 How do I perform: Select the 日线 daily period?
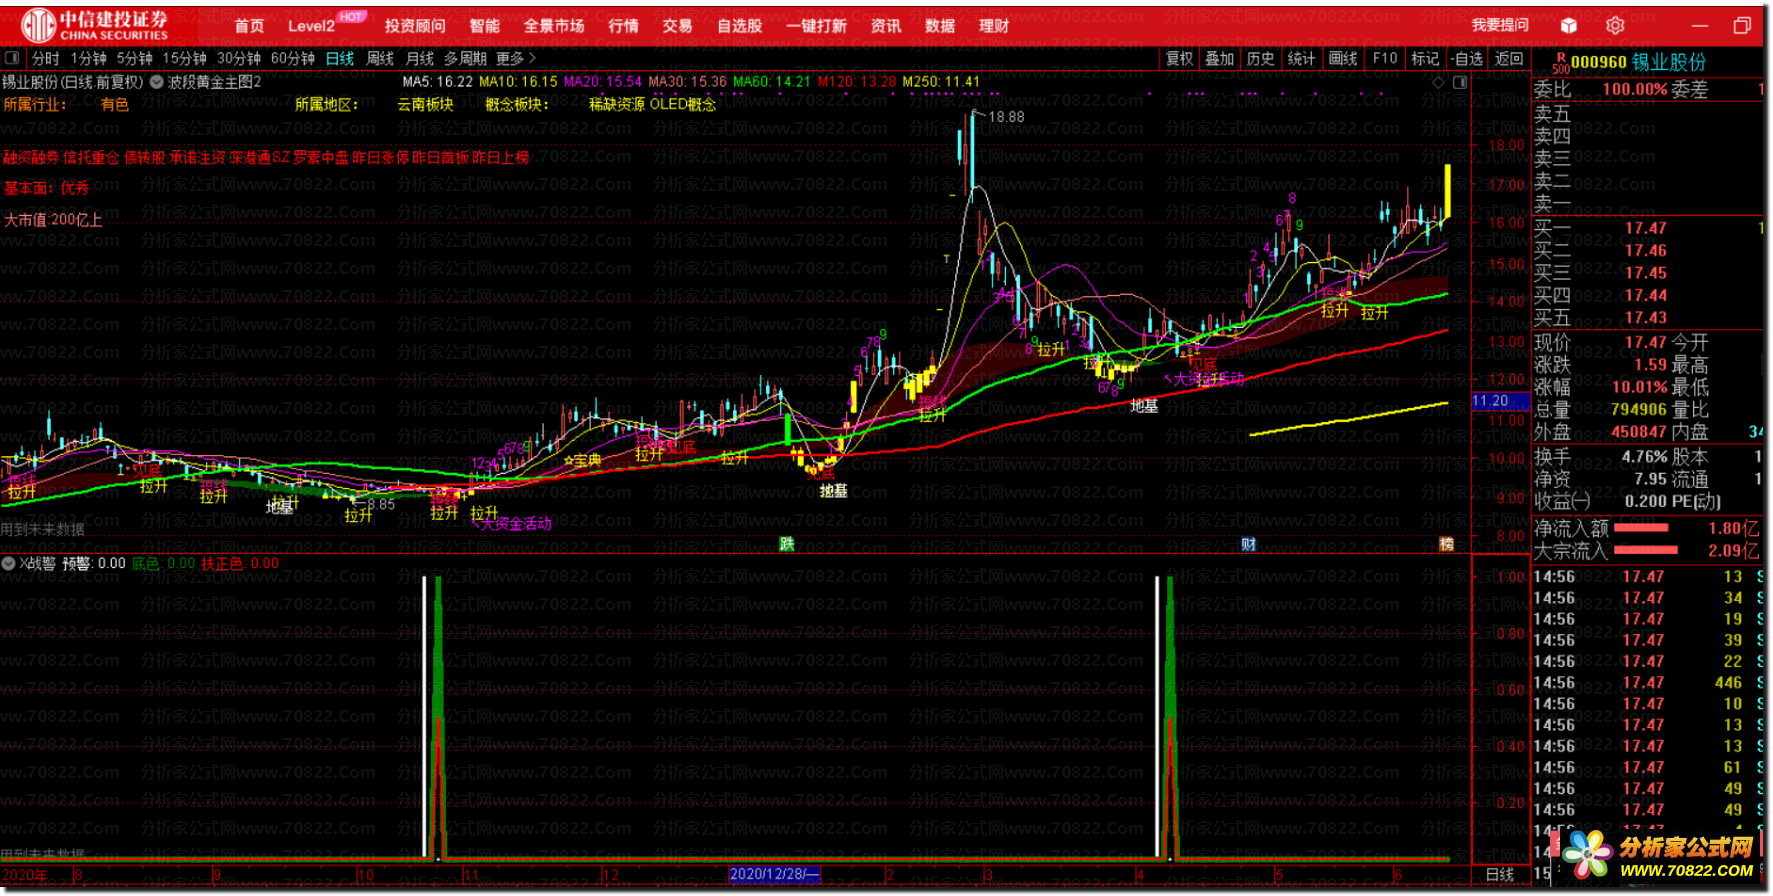pyautogui.click(x=340, y=58)
